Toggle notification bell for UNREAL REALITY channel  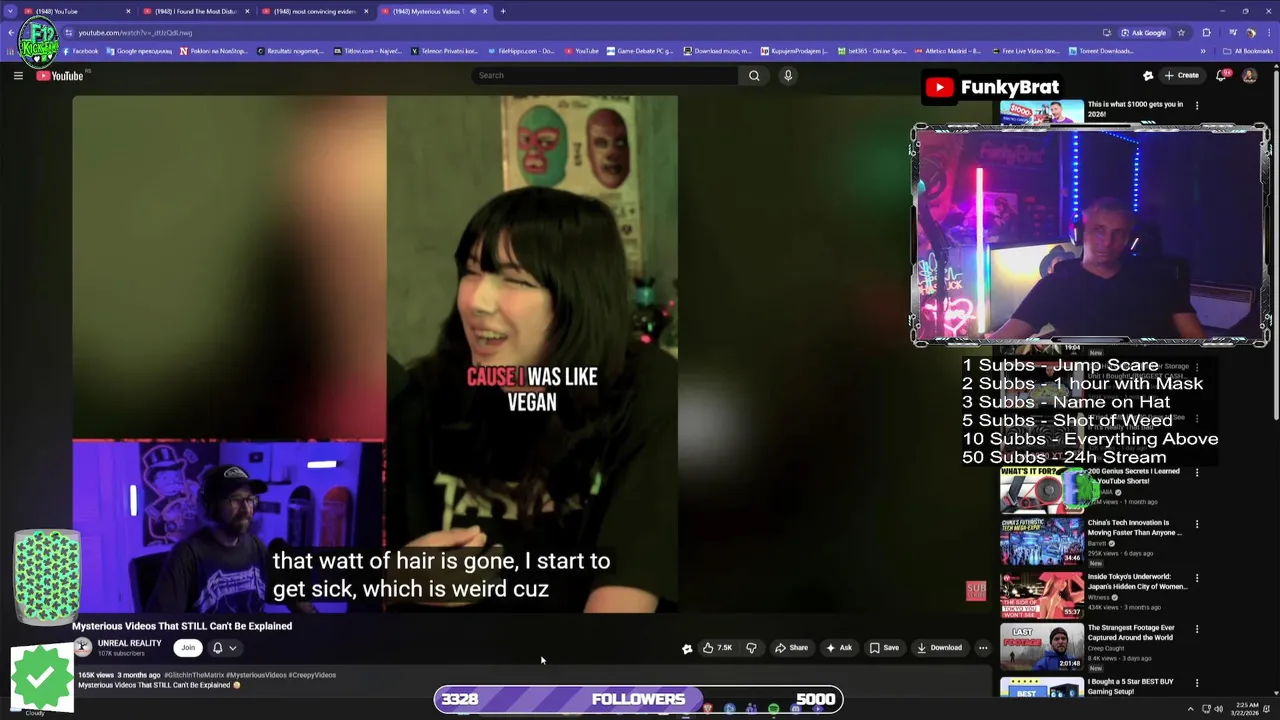coord(224,647)
